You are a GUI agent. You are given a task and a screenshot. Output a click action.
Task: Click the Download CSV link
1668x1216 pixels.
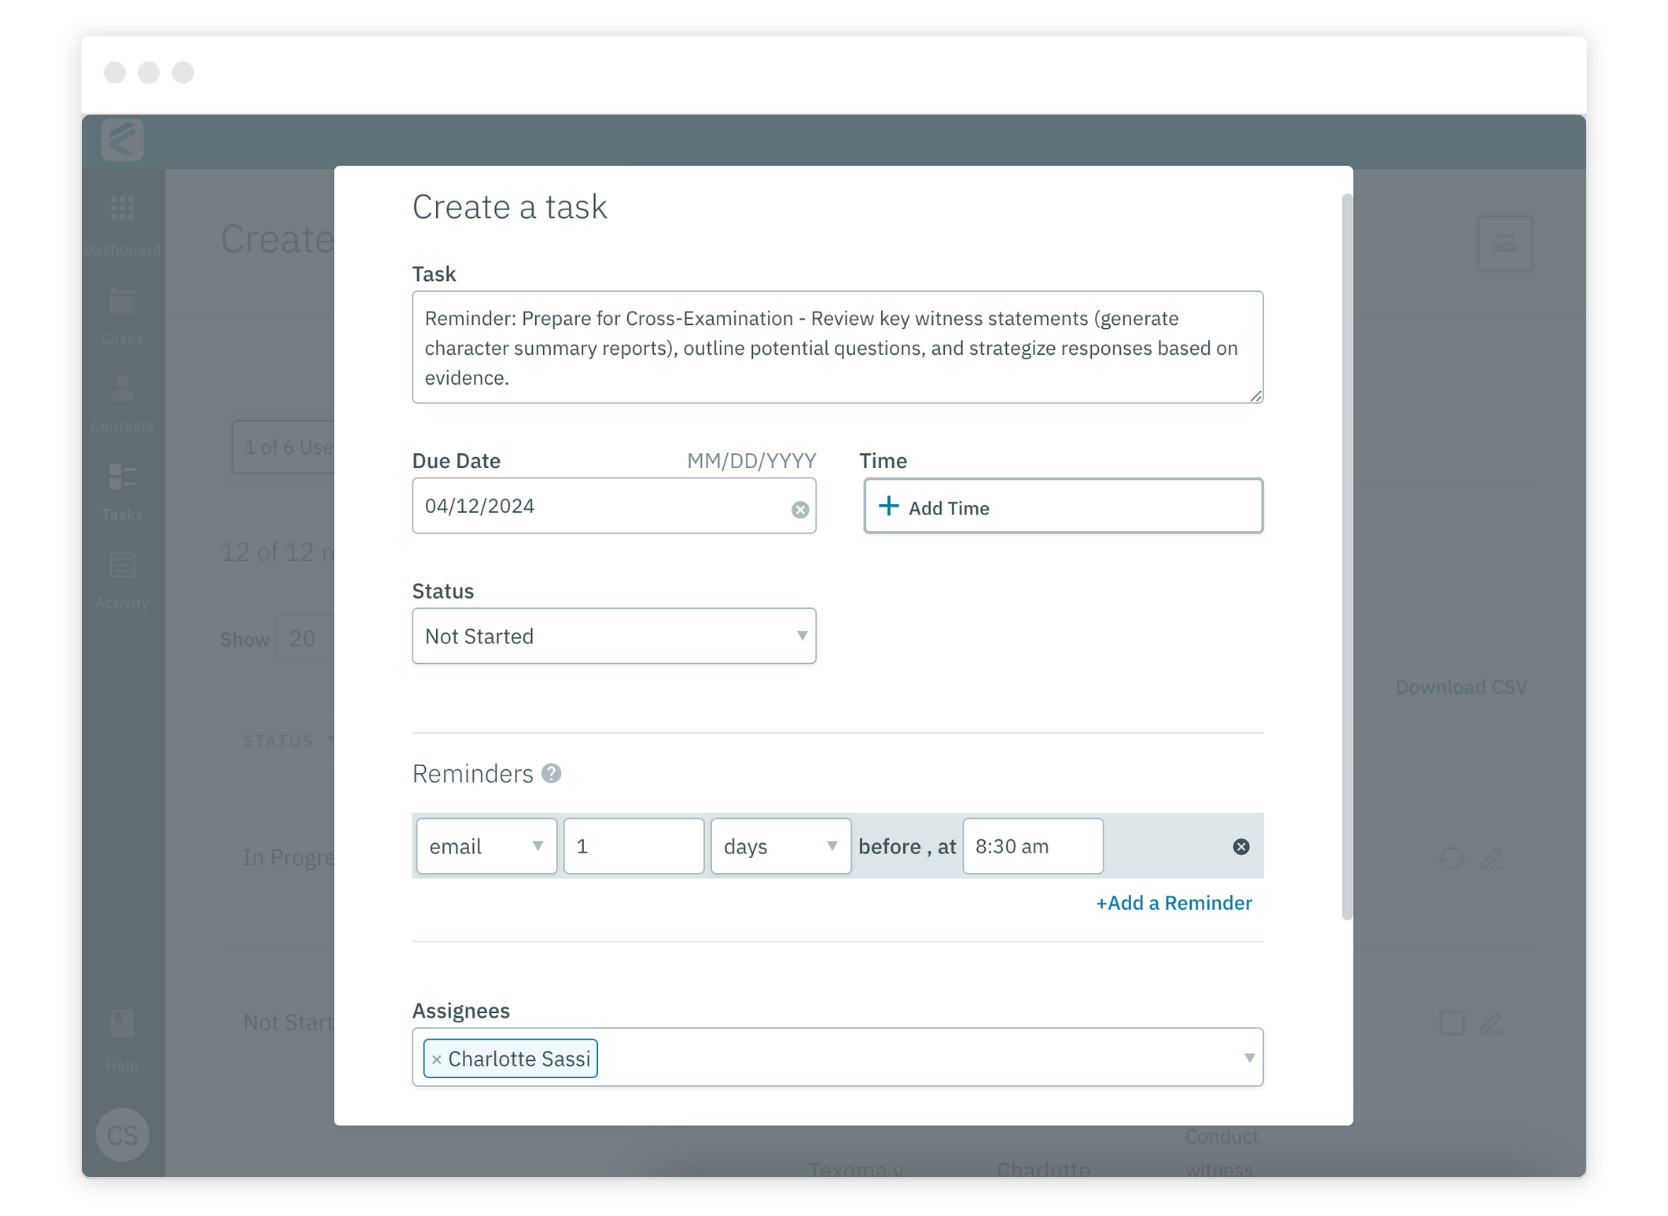click(x=1461, y=687)
